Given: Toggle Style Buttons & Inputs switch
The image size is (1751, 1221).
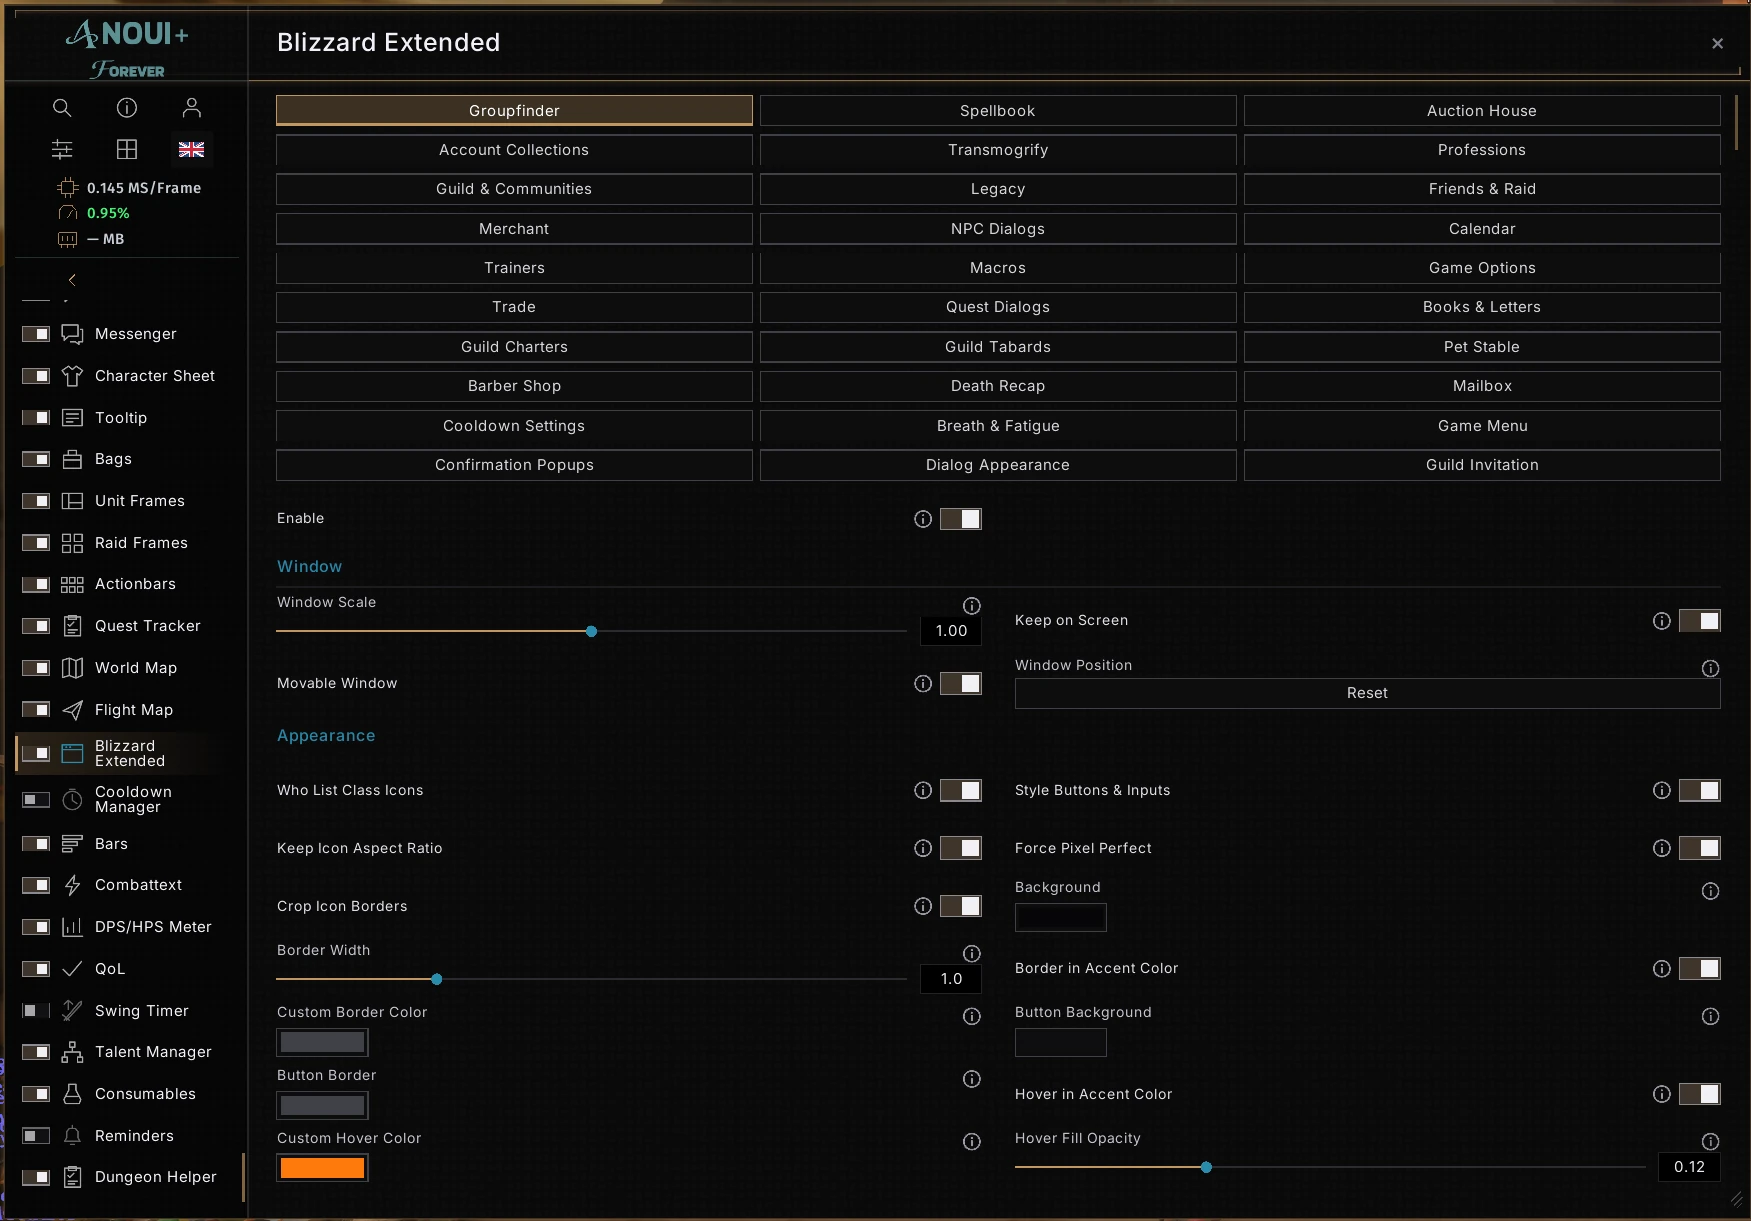Looking at the screenshot, I should 1699,791.
